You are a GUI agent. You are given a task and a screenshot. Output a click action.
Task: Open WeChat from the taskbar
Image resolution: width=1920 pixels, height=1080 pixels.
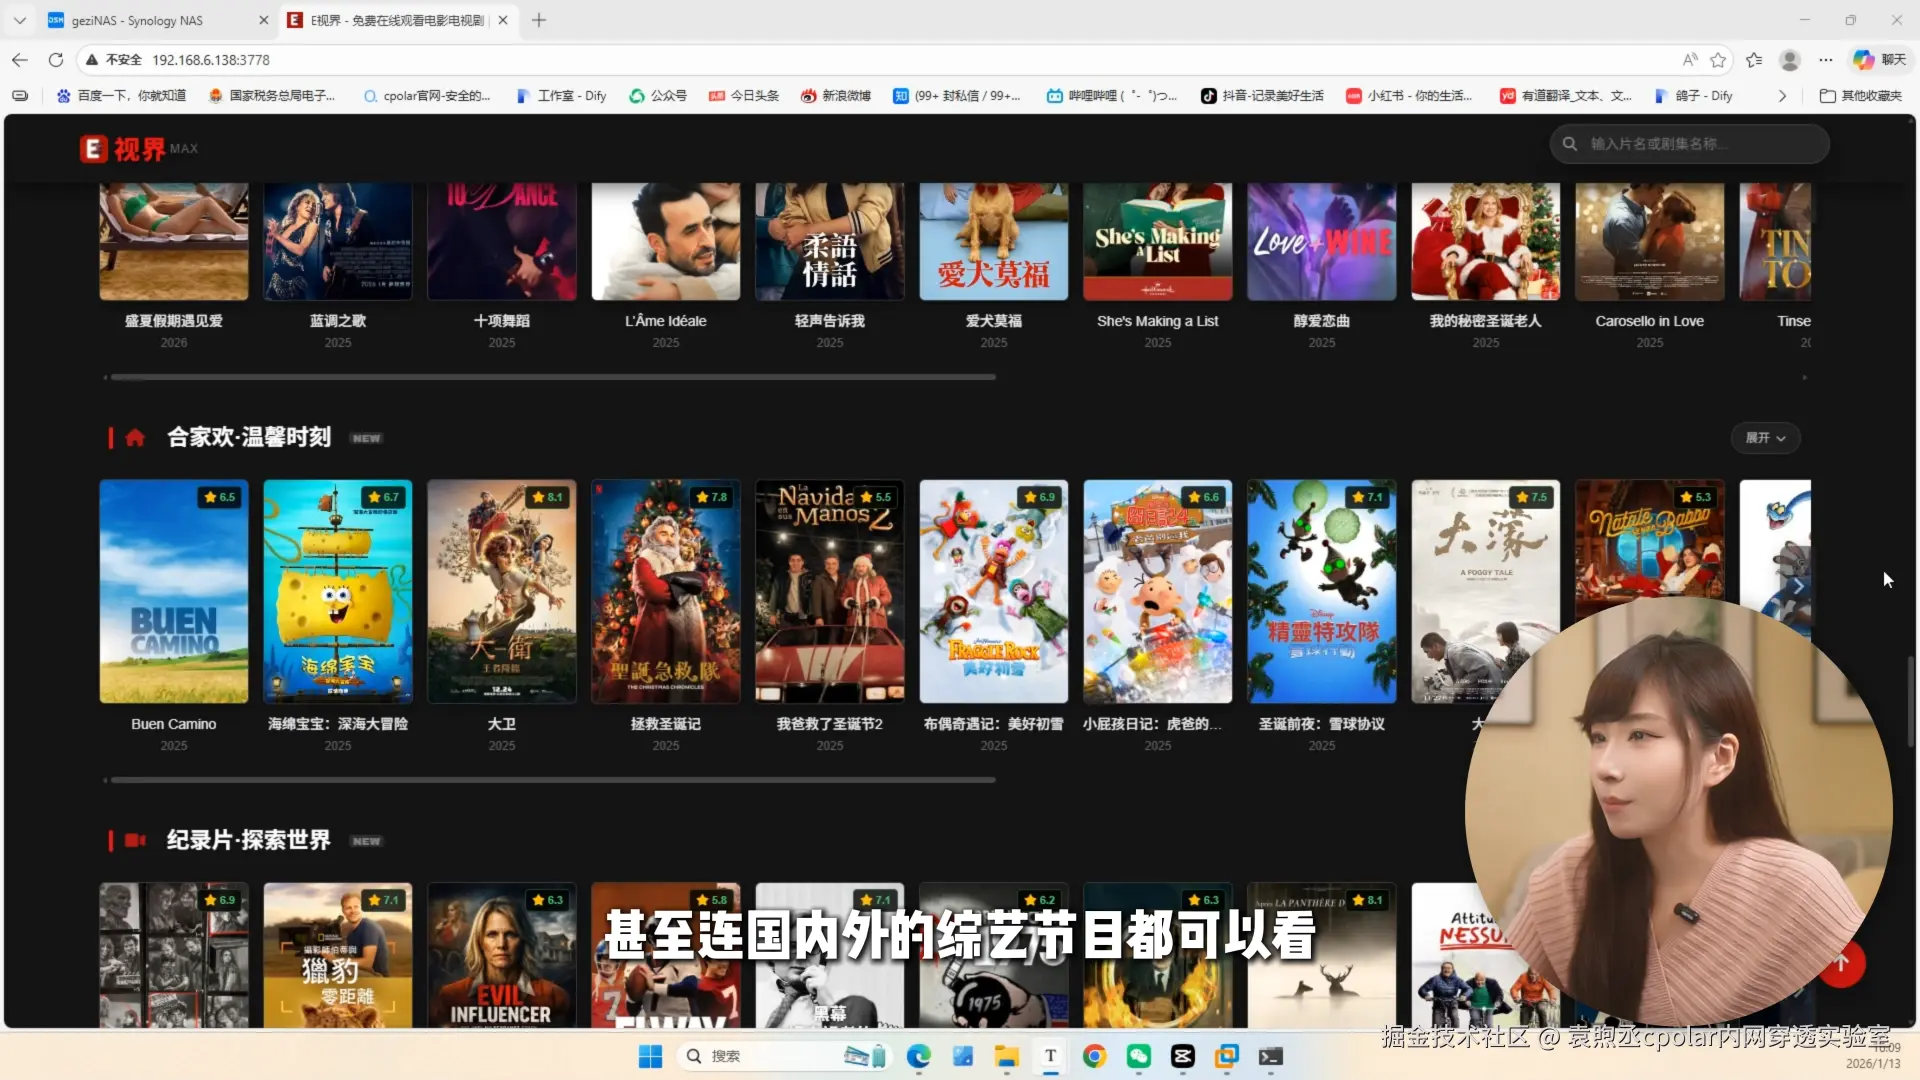(1138, 1056)
